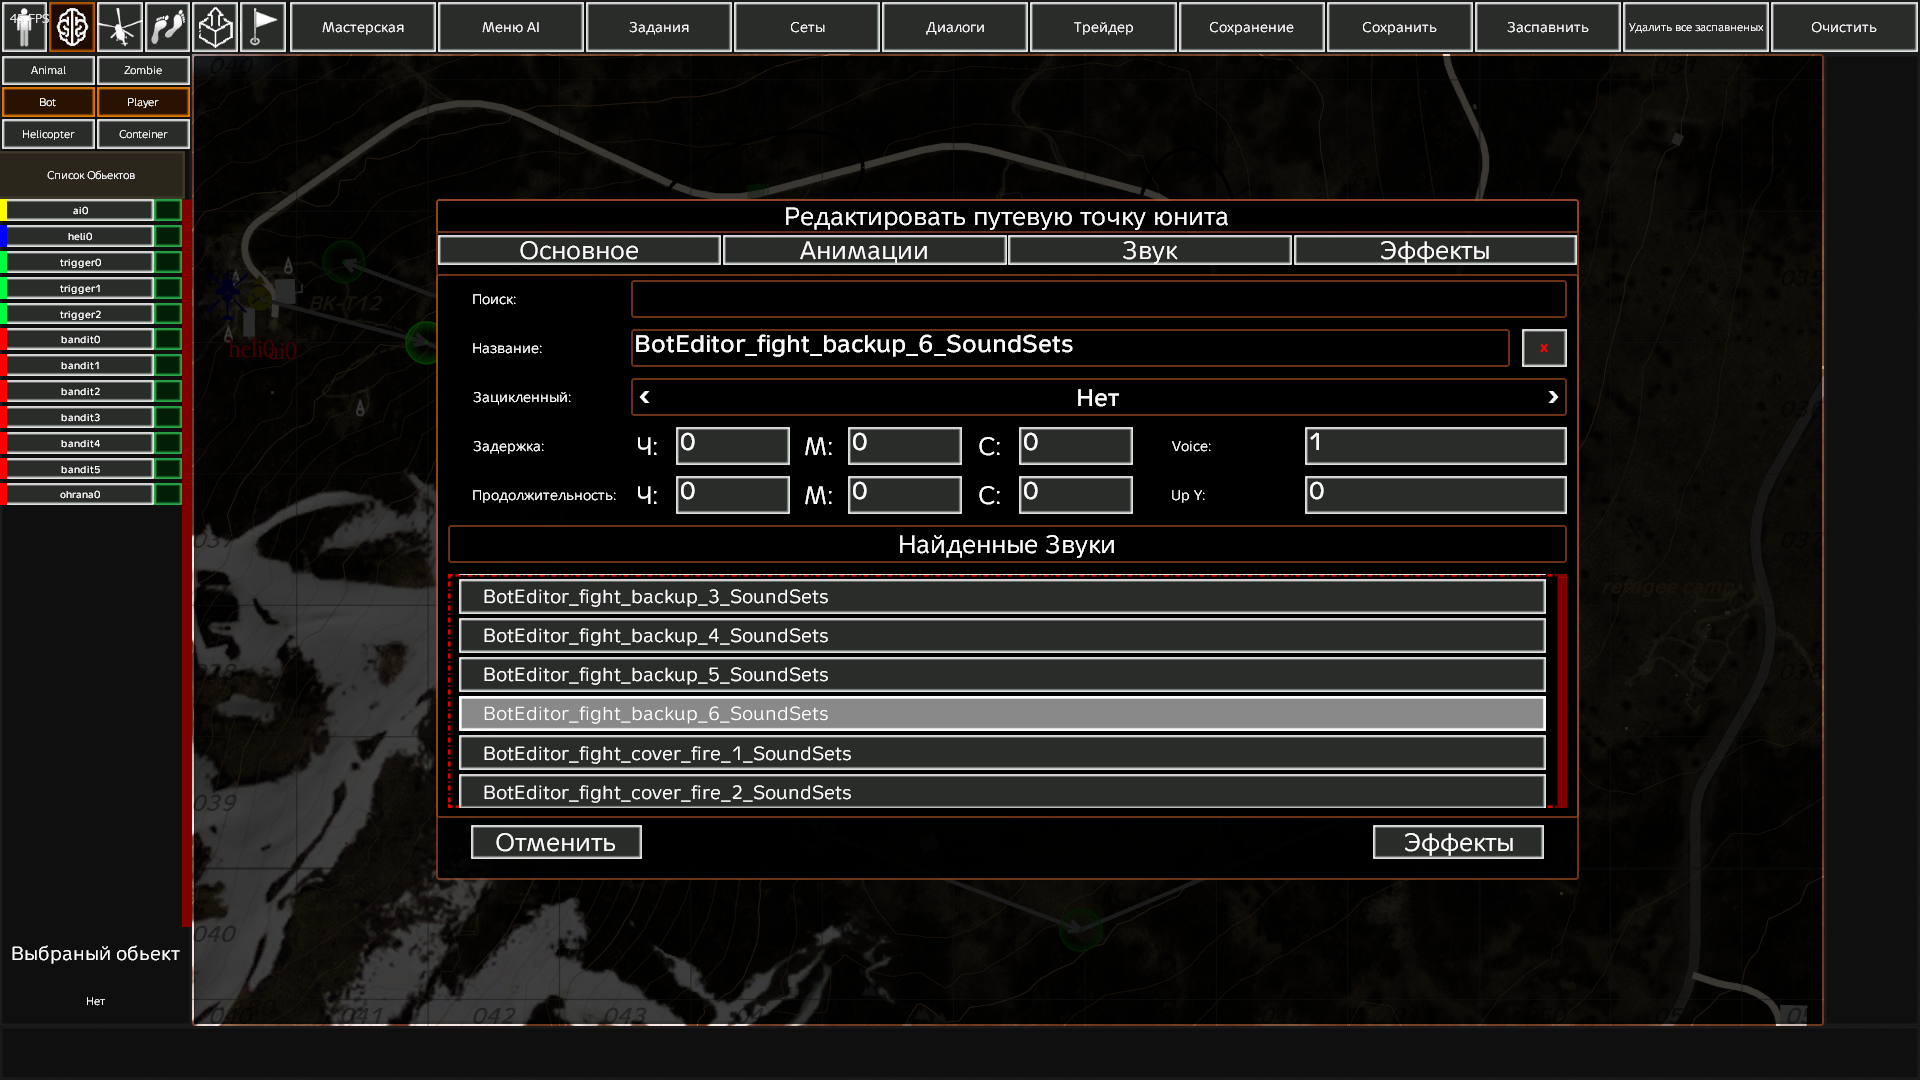
Task: Select the flag waypoint icon
Action: pyautogui.click(x=263, y=27)
